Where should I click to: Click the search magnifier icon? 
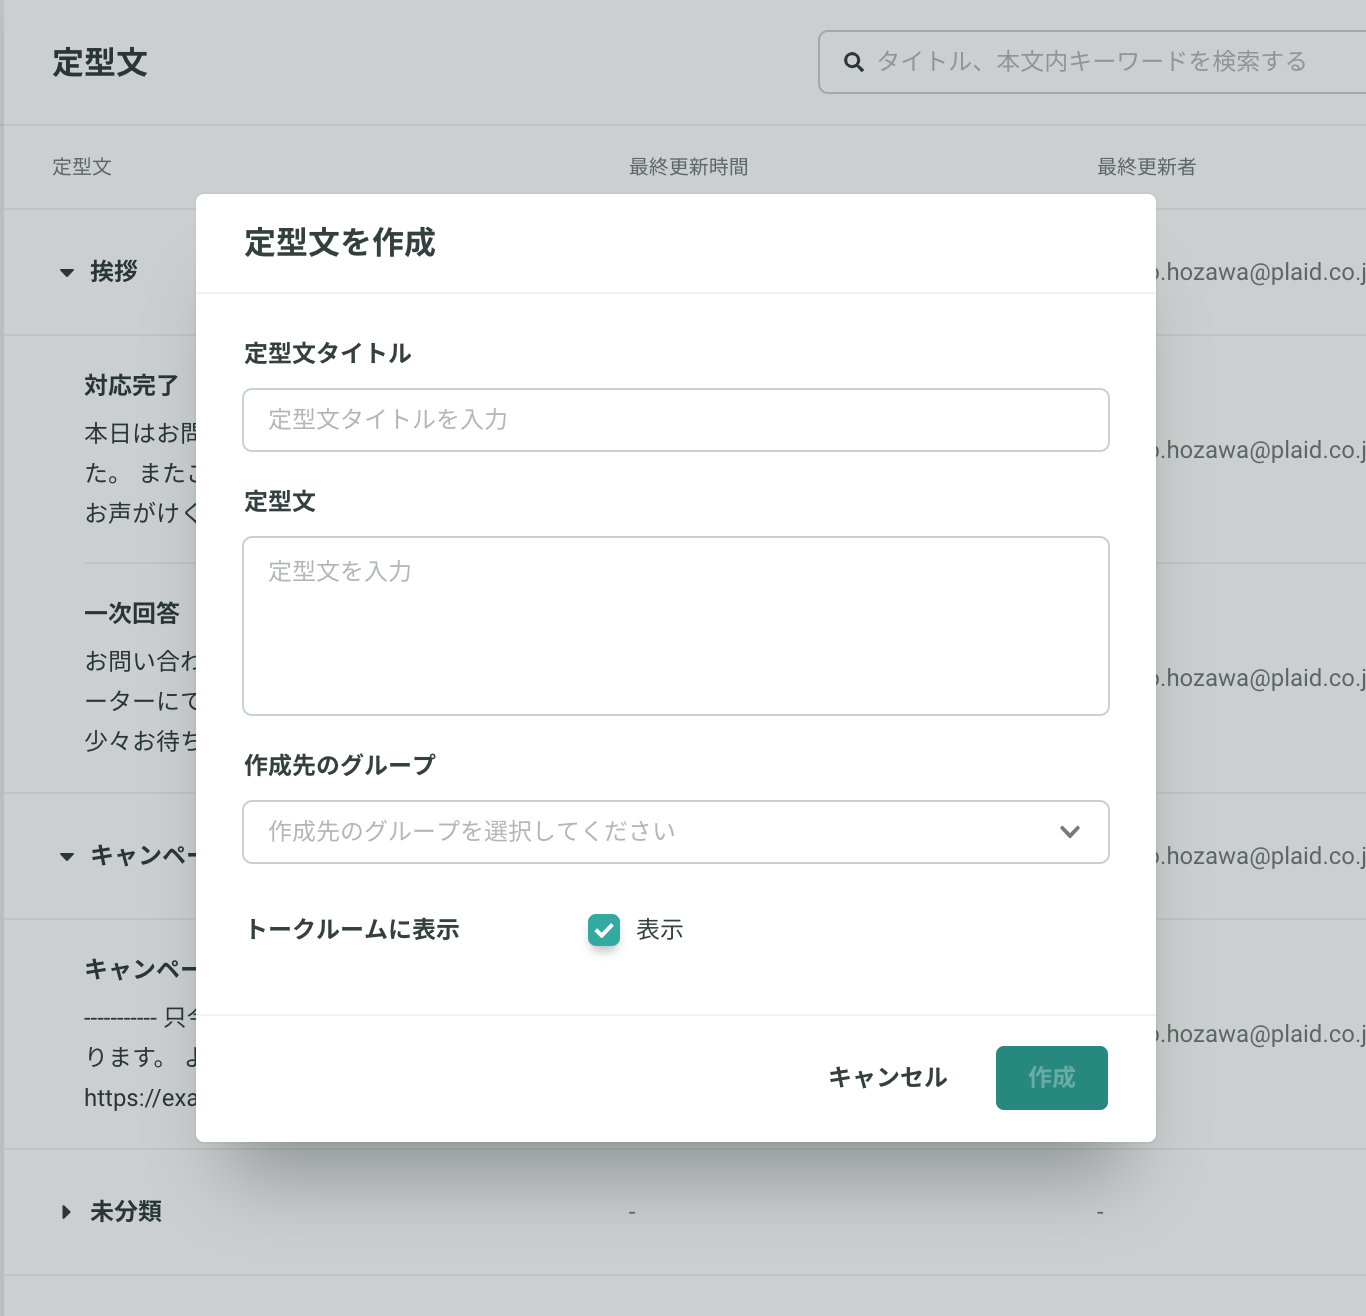853,62
